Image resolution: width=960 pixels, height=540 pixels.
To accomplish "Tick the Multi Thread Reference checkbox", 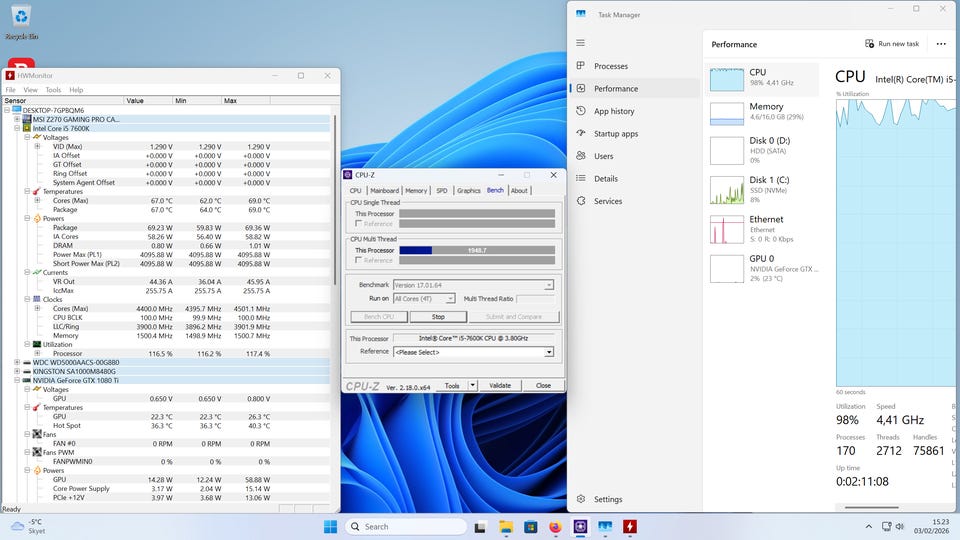I will pos(359,260).
